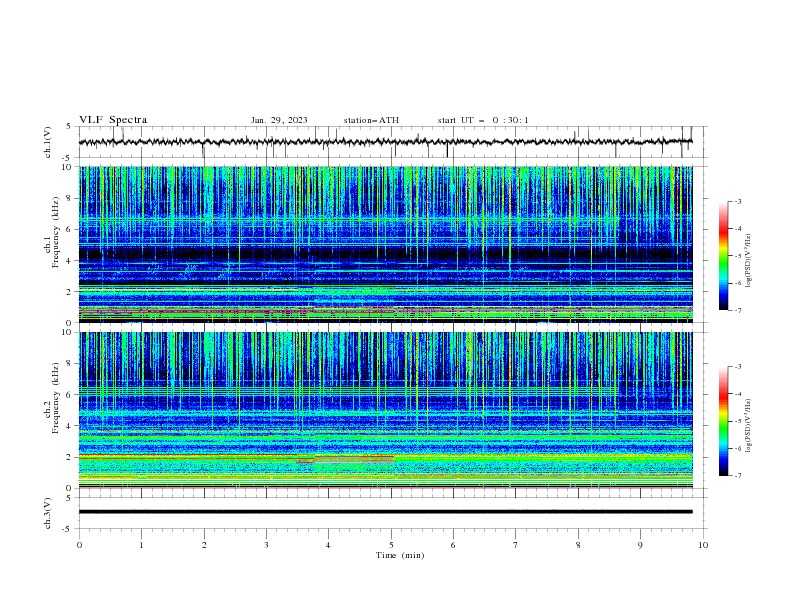Click the lower color bar tick "-6"
The height and width of the screenshot is (612, 792).
[737, 448]
